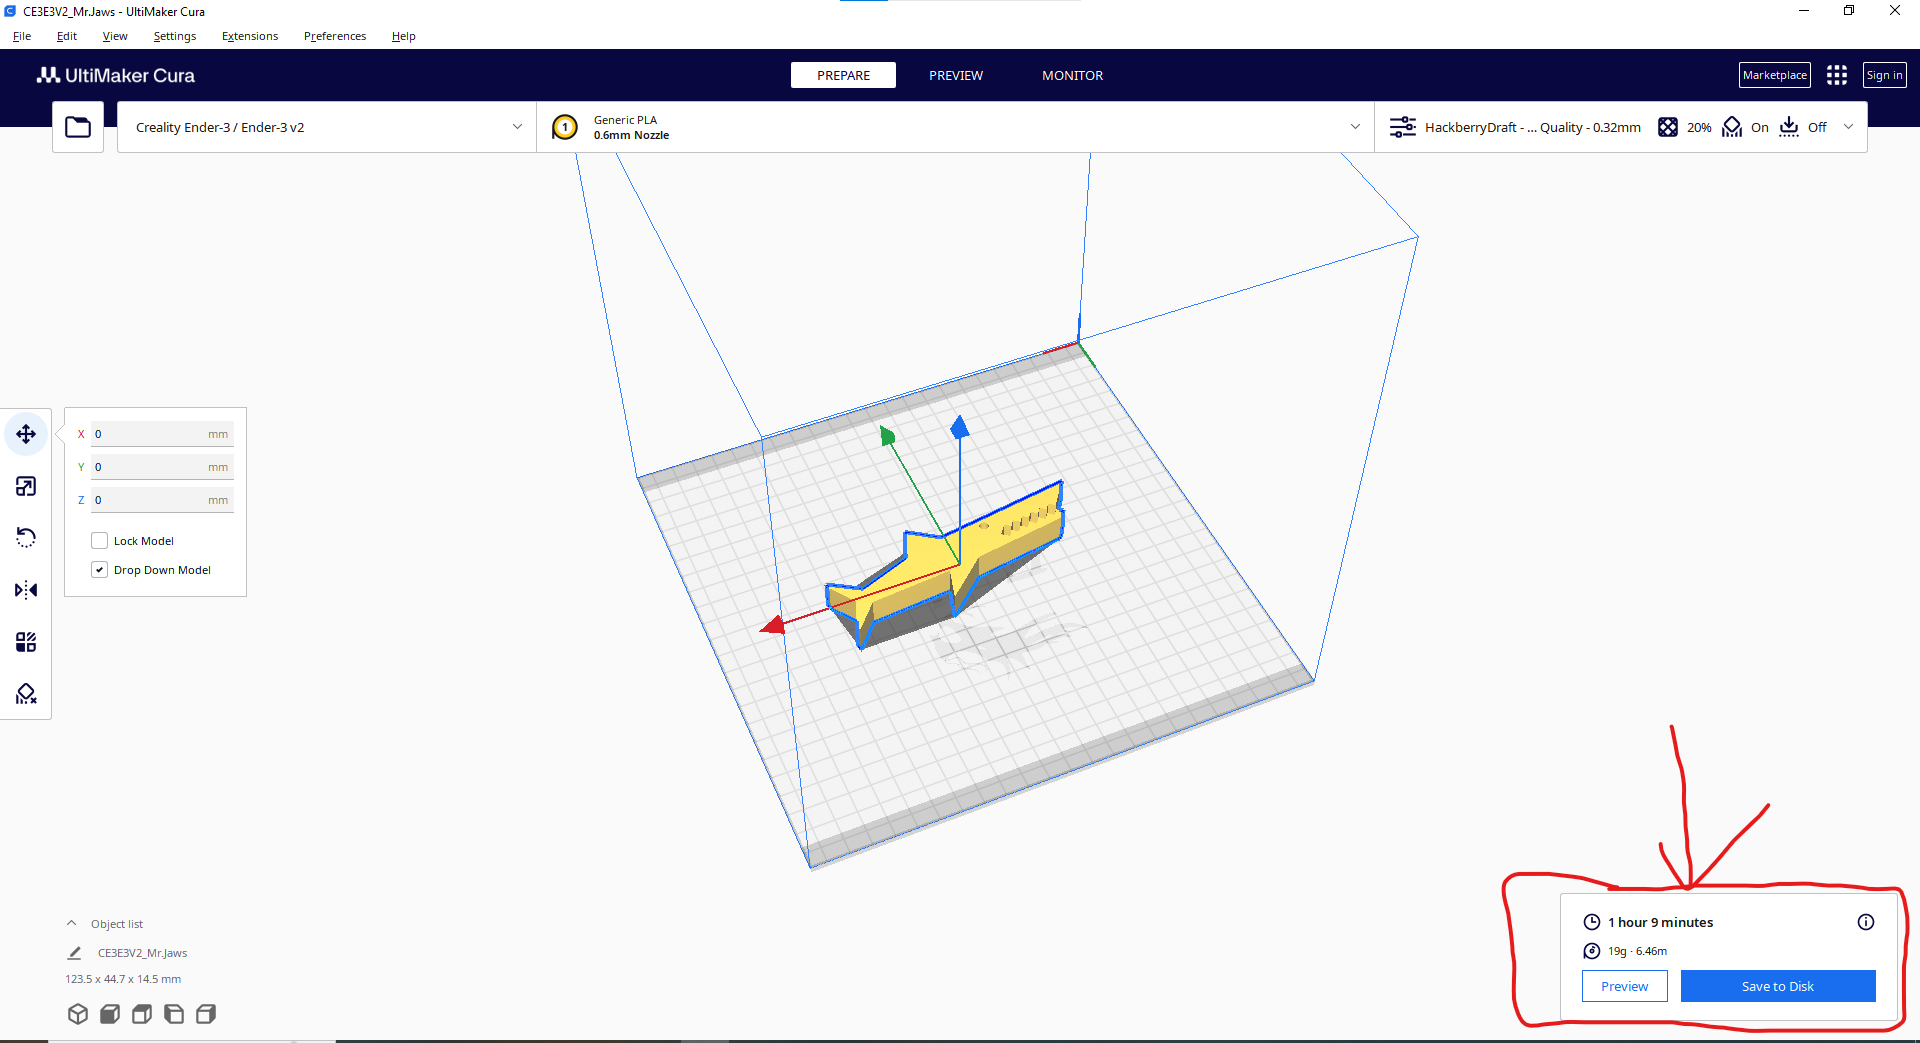
Task: Click the X position input field
Action: click(x=162, y=434)
